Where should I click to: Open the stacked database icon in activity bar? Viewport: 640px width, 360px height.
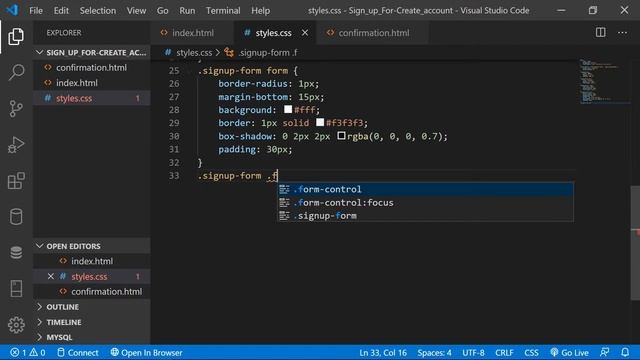pos(16,252)
